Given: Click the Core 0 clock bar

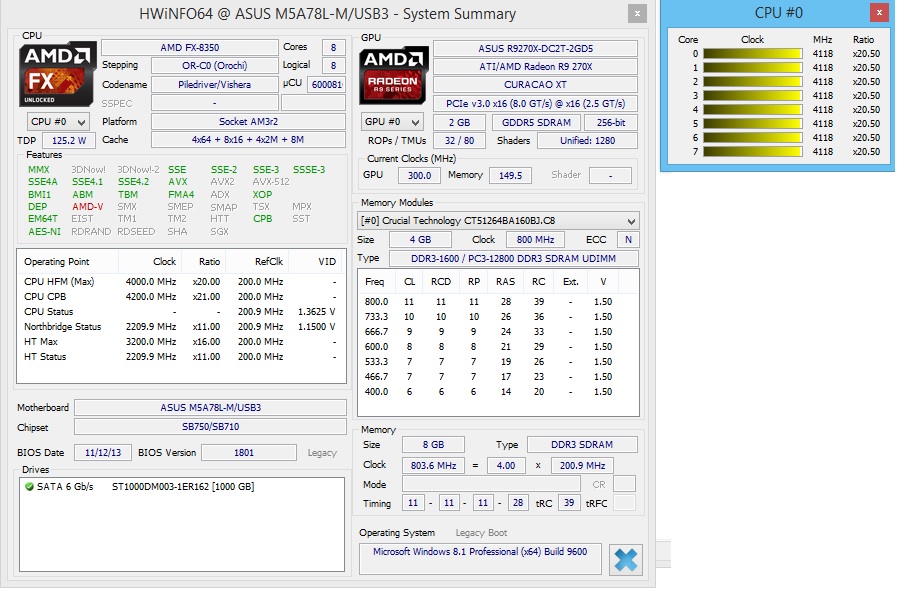Looking at the screenshot, I should (752, 53).
